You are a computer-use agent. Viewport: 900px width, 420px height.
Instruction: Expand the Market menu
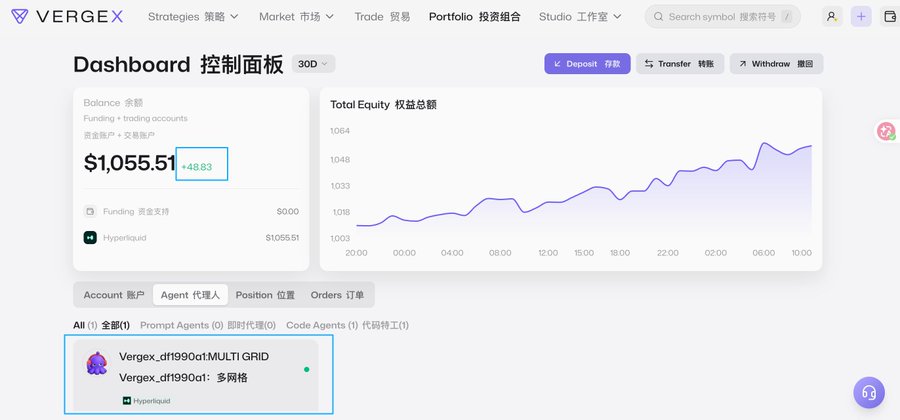coord(296,17)
